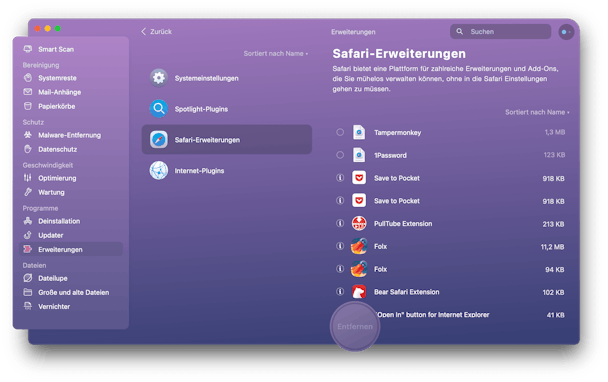Open Malware-Entfernung biohazard icon
Screen dimensions: 608x382
pos(28,135)
